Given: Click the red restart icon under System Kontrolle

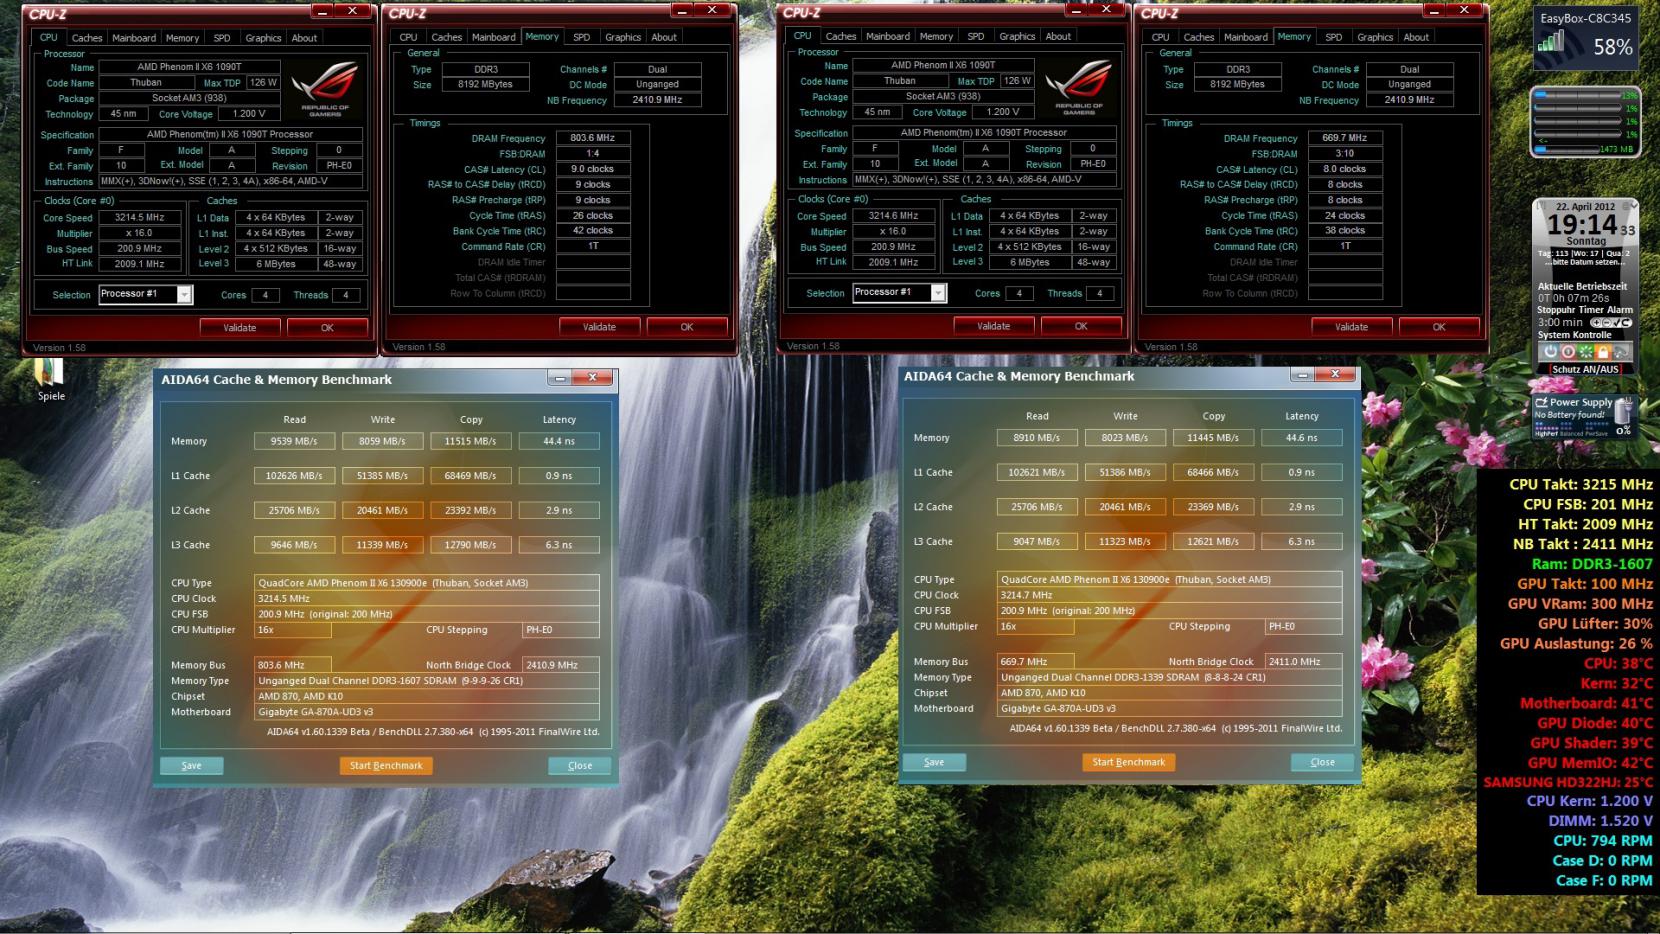Looking at the screenshot, I should 1568,352.
